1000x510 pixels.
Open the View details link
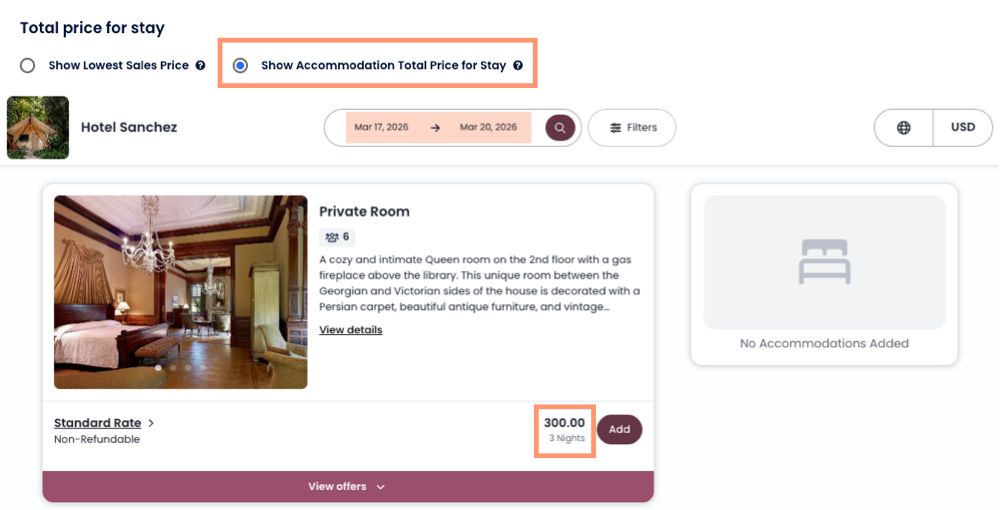[x=350, y=330]
